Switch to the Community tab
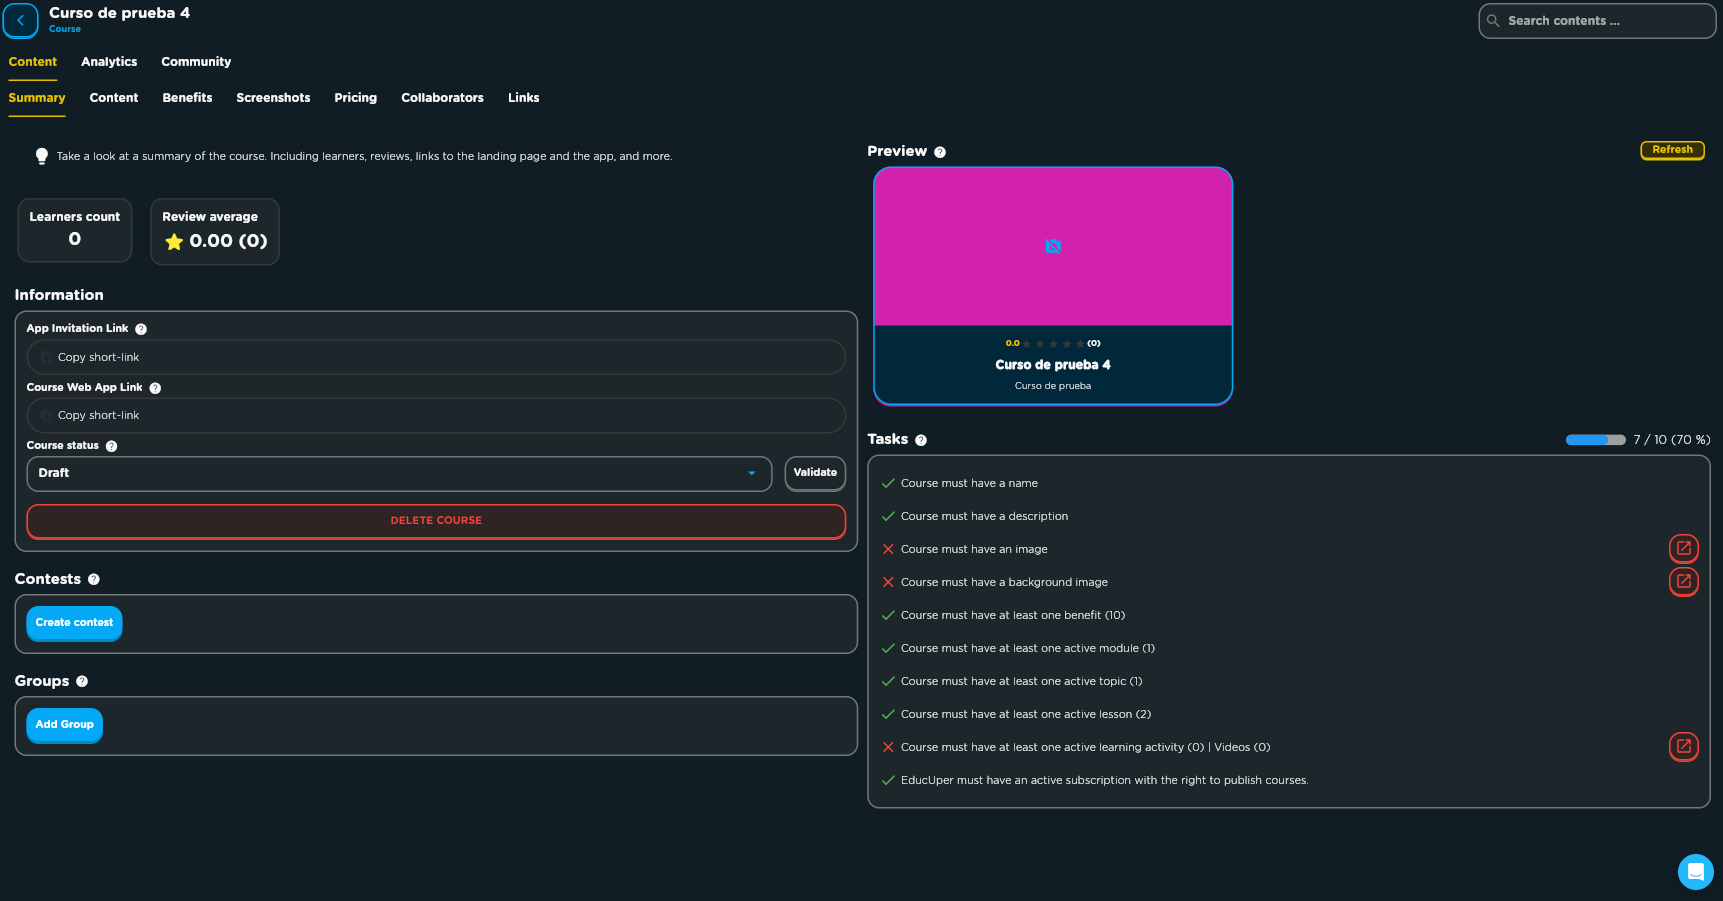This screenshot has width=1723, height=901. click(196, 62)
